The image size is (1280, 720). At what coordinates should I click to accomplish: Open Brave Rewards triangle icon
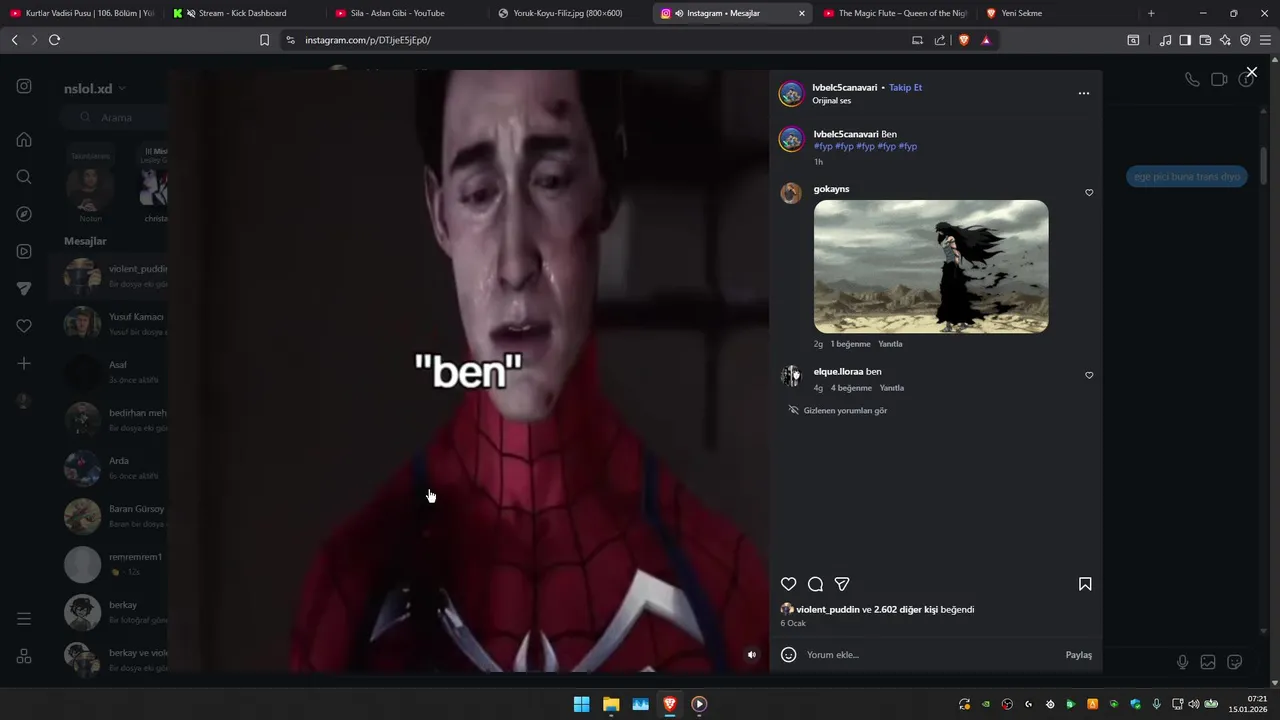[986, 40]
